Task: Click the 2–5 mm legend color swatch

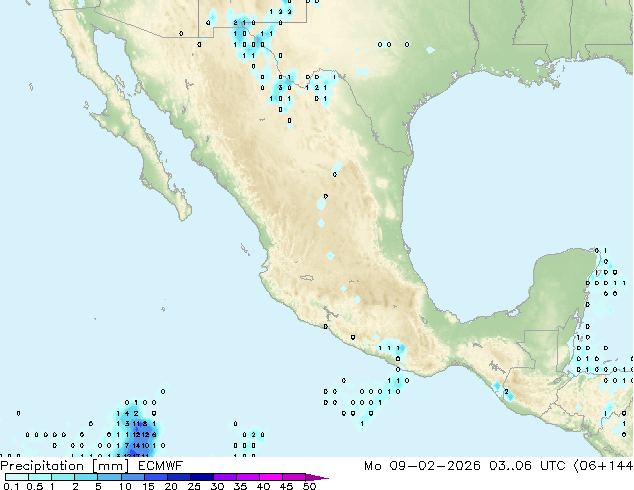Action: click(86, 477)
